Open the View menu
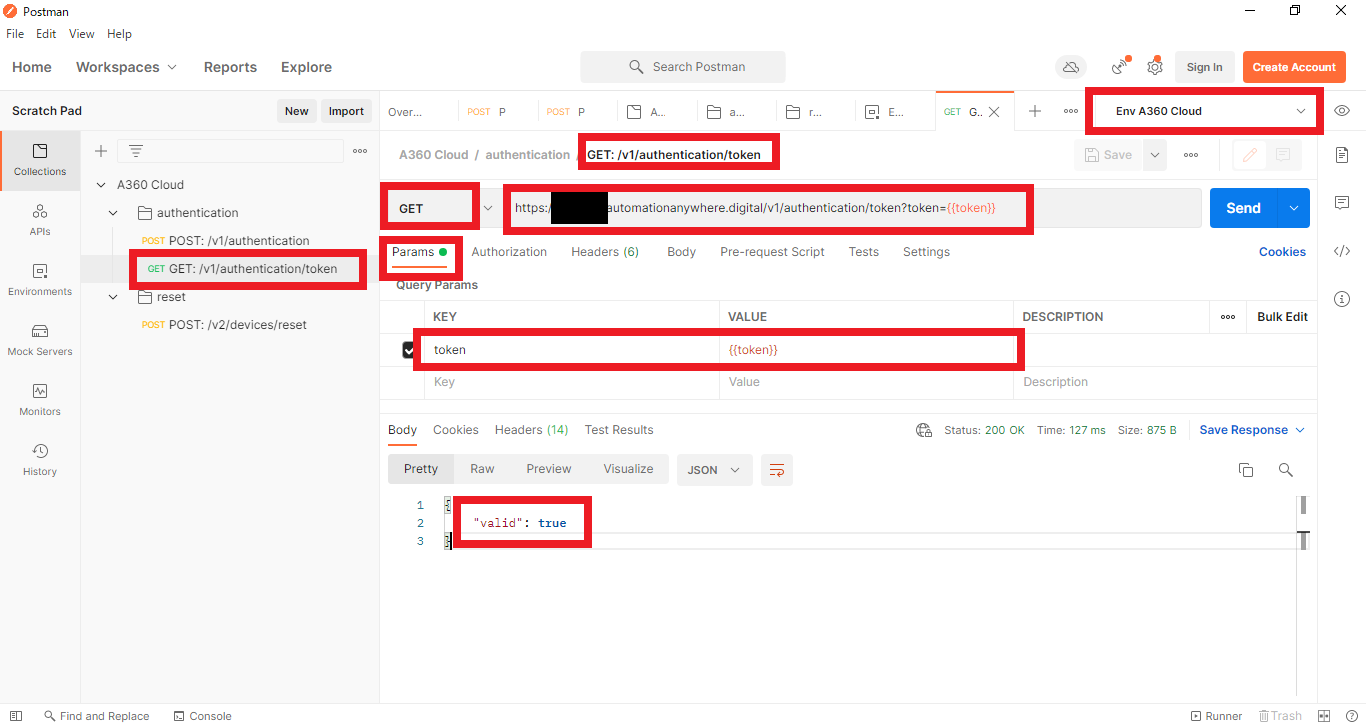 (81, 34)
